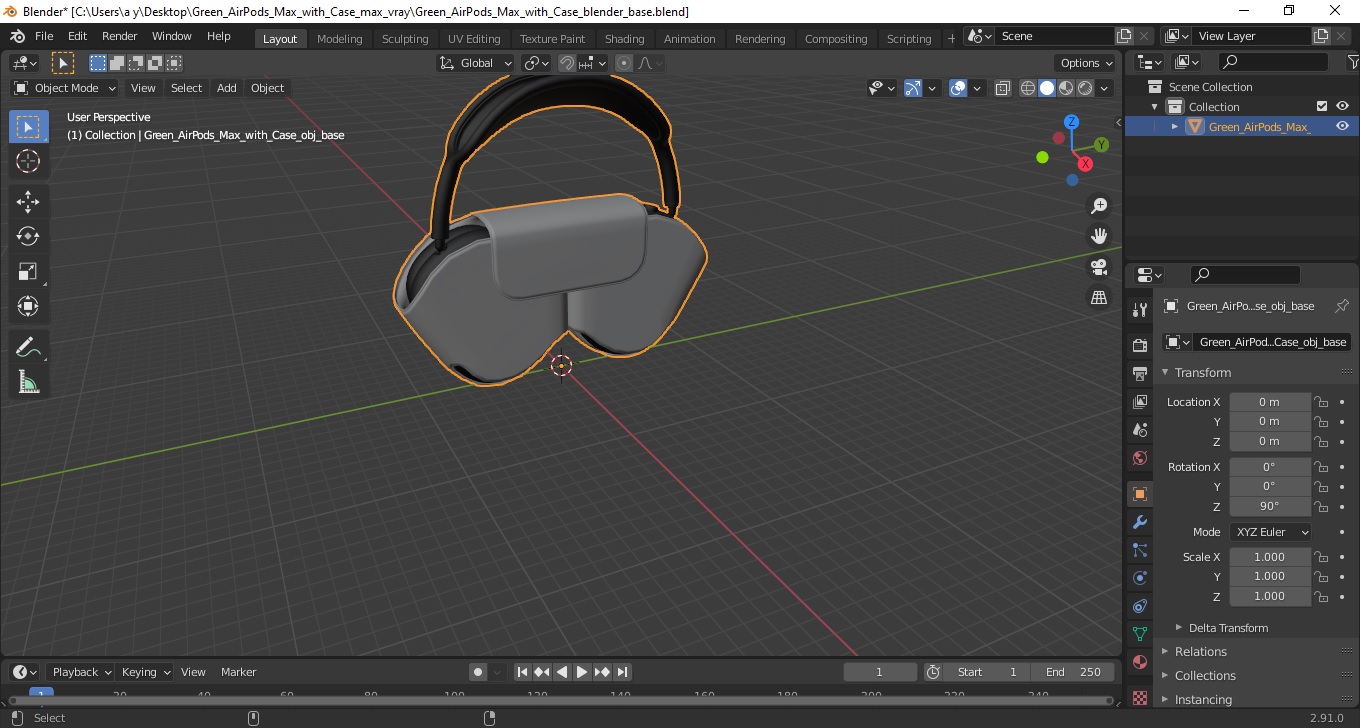Toggle pin icon in Properties header

coord(1342,306)
